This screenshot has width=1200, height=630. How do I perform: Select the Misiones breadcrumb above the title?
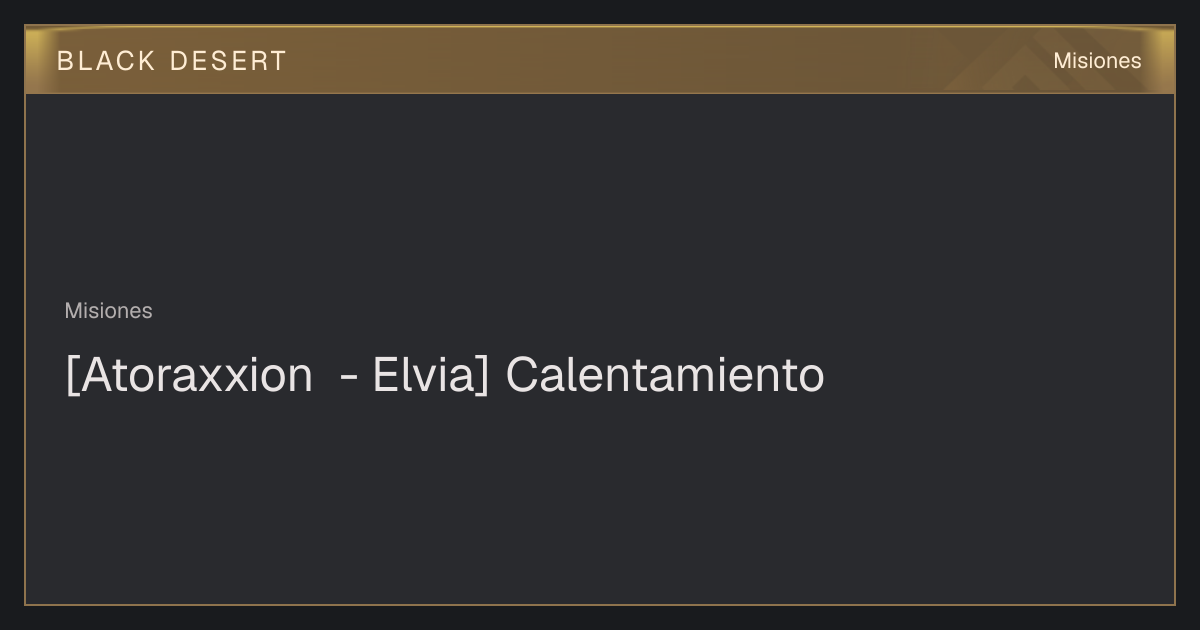[108, 311]
